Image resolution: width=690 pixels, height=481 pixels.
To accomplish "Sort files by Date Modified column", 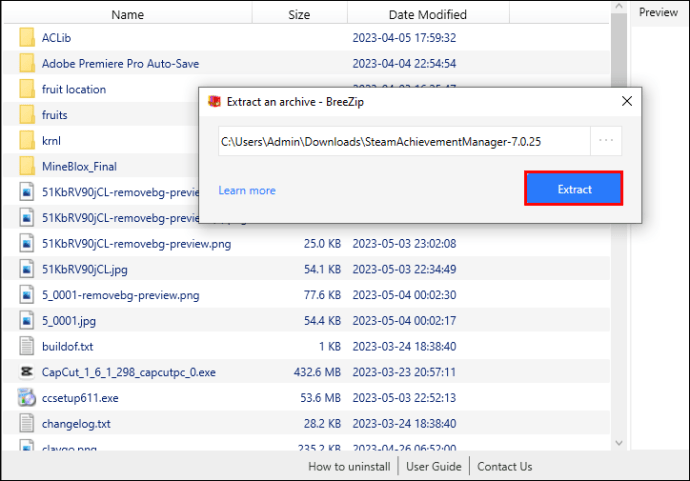I will click(428, 15).
